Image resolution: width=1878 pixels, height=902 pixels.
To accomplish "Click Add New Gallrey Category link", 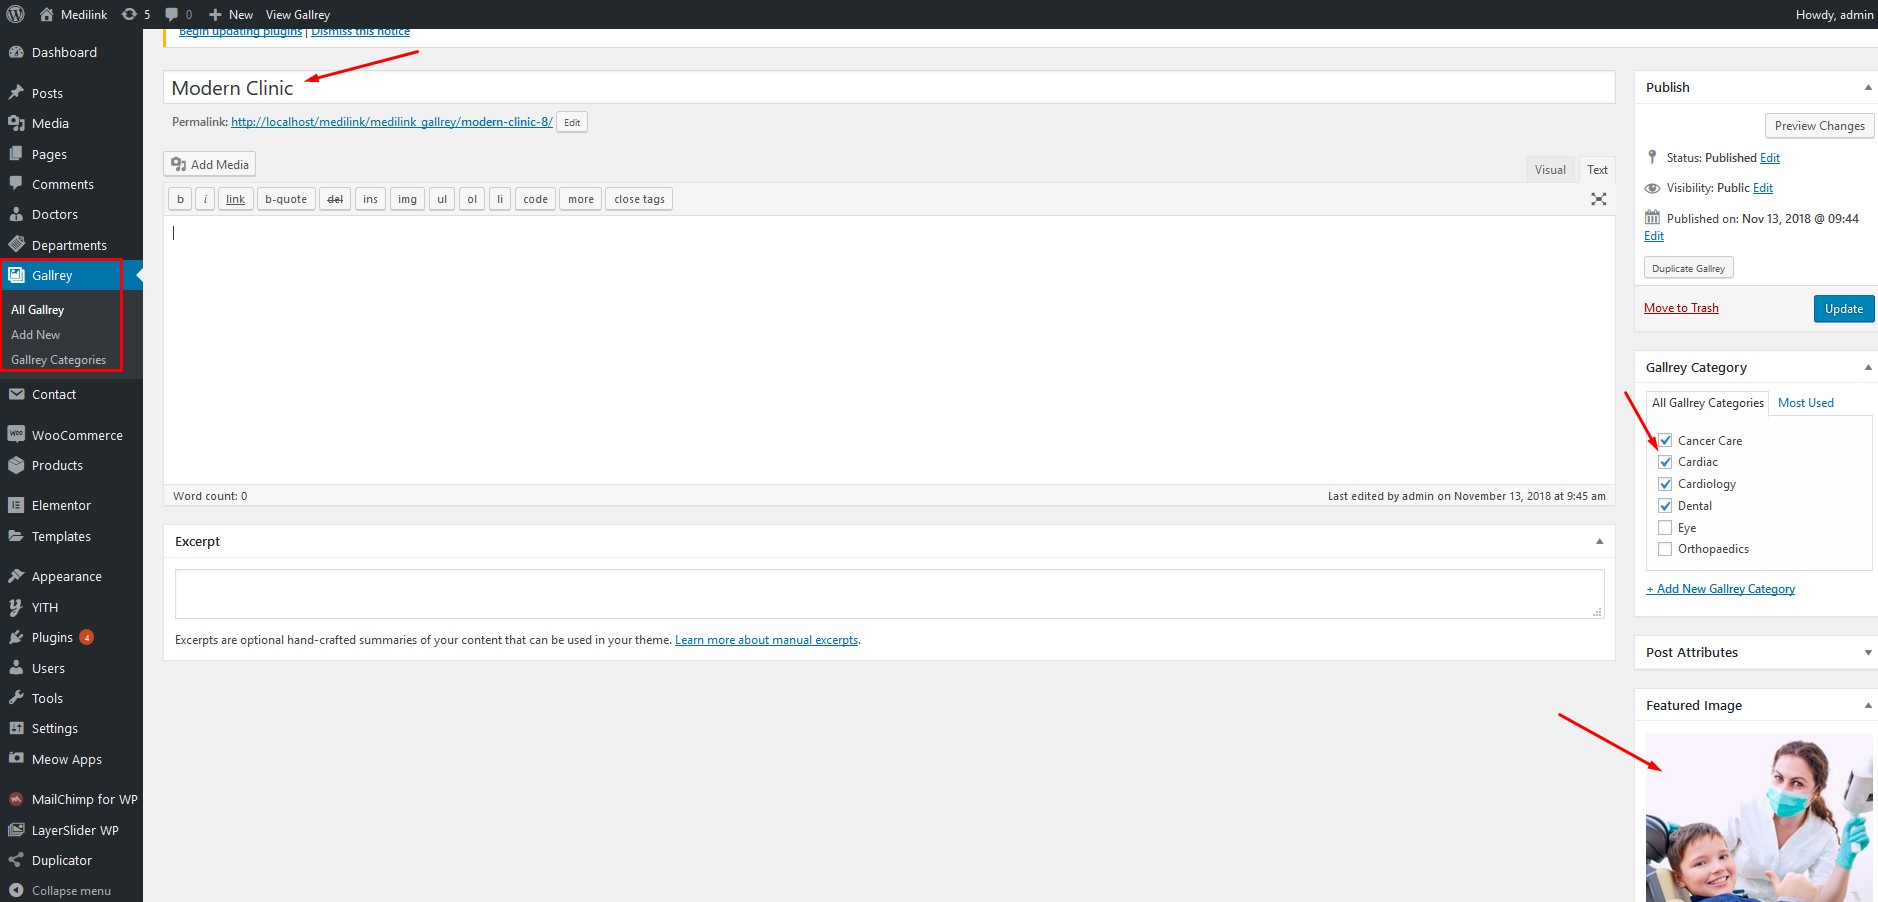I will tap(1720, 589).
